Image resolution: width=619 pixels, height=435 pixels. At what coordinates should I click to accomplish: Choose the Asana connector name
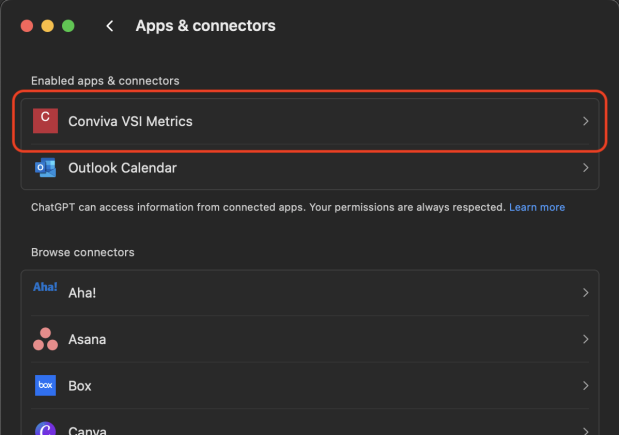(87, 339)
